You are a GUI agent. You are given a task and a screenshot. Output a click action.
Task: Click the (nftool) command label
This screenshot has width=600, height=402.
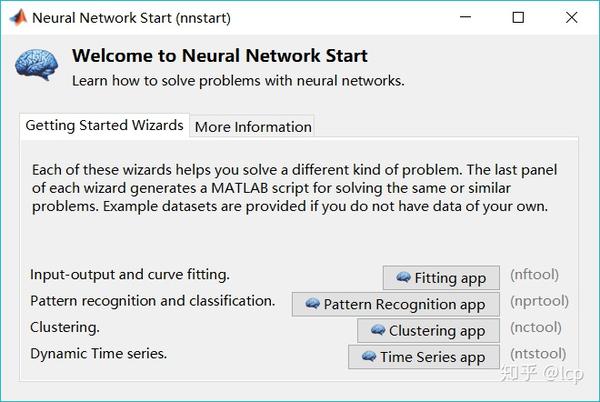click(534, 275)
